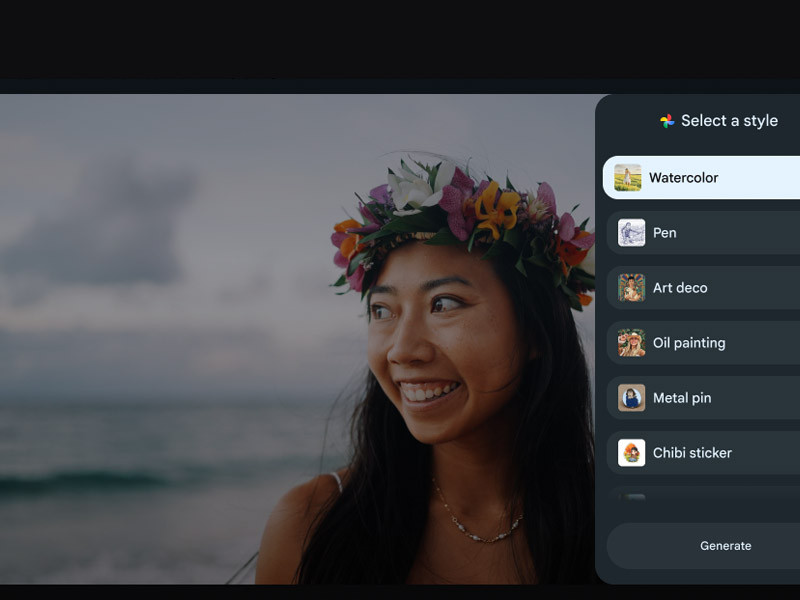Screen dimensions: 800x600
Task: Choose the Chibi sticker style label
Action: click(x=692, y=453)
